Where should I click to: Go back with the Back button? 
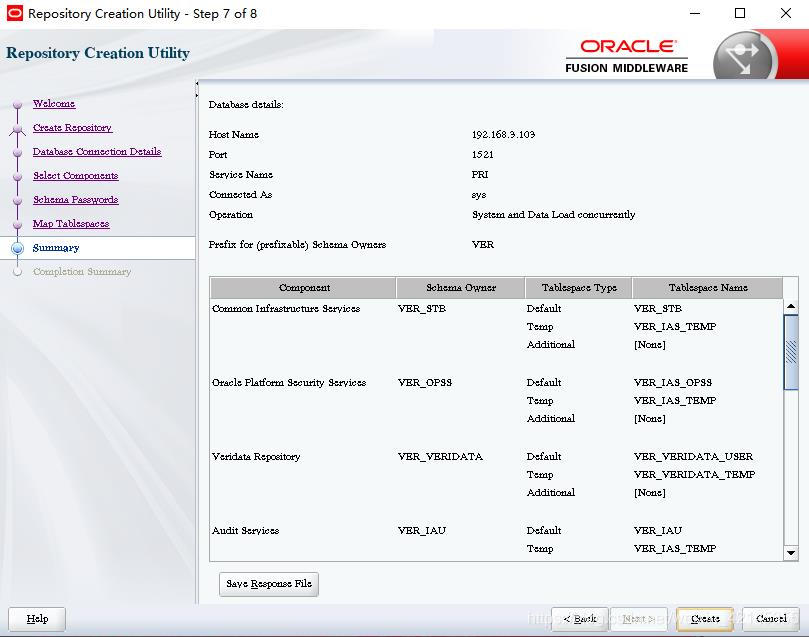580,618
